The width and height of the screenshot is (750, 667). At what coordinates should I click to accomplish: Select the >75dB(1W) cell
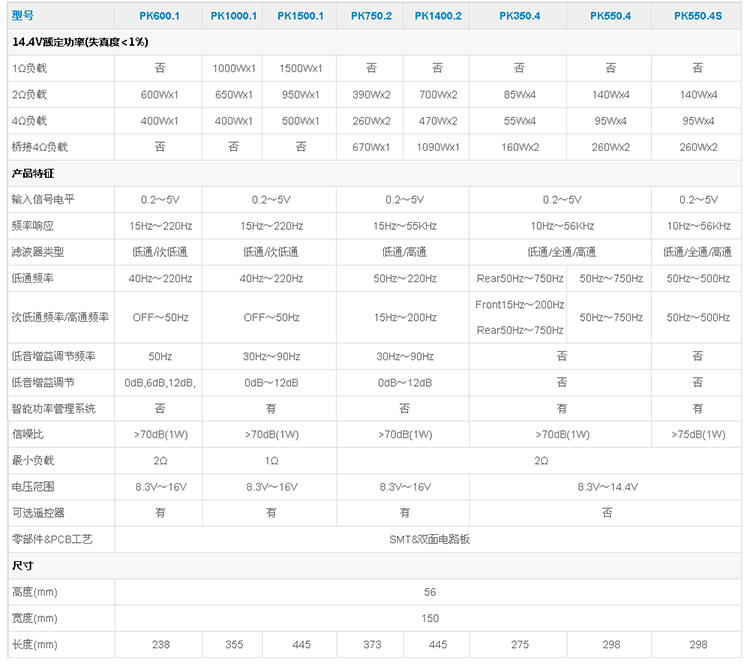click(698, 435)
